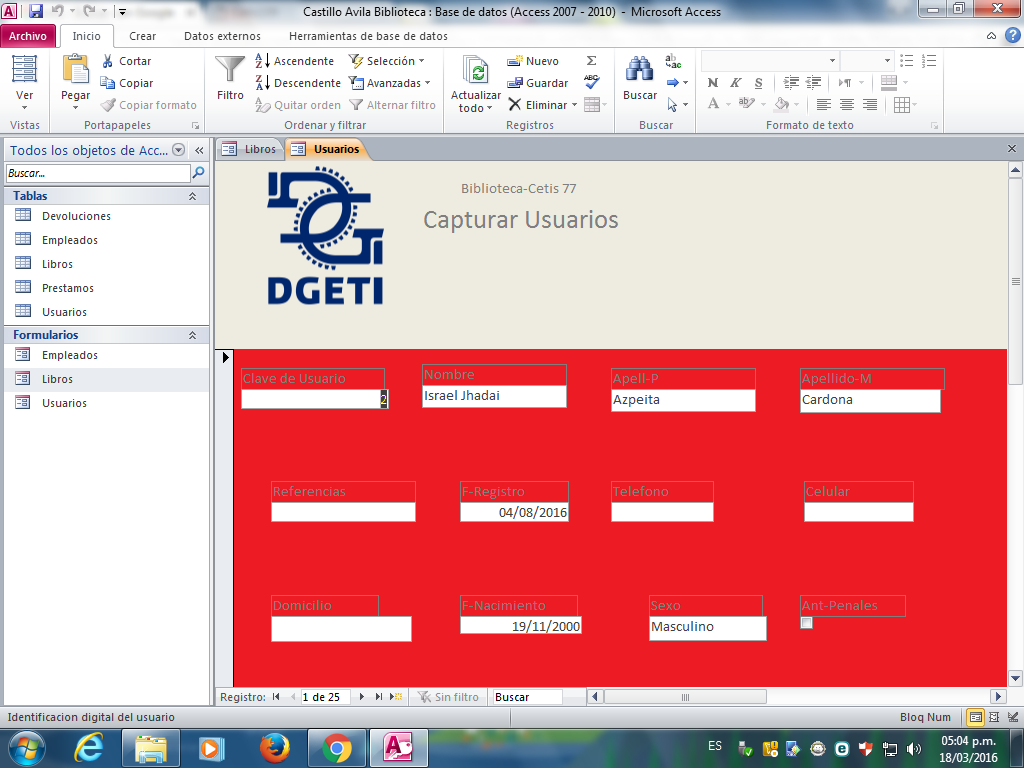The width and height of the screenshot is (1024, 768).
Task: Click the Cortar scissors icon
Action: tap(109, 61)
